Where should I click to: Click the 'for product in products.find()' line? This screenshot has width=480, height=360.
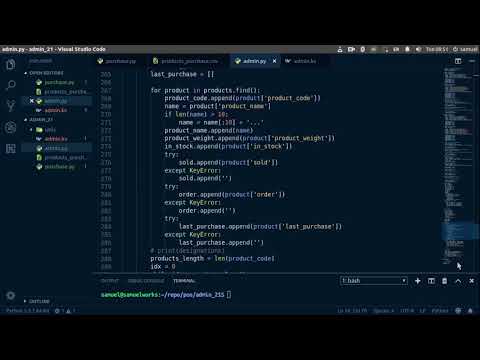coord(205,90)
